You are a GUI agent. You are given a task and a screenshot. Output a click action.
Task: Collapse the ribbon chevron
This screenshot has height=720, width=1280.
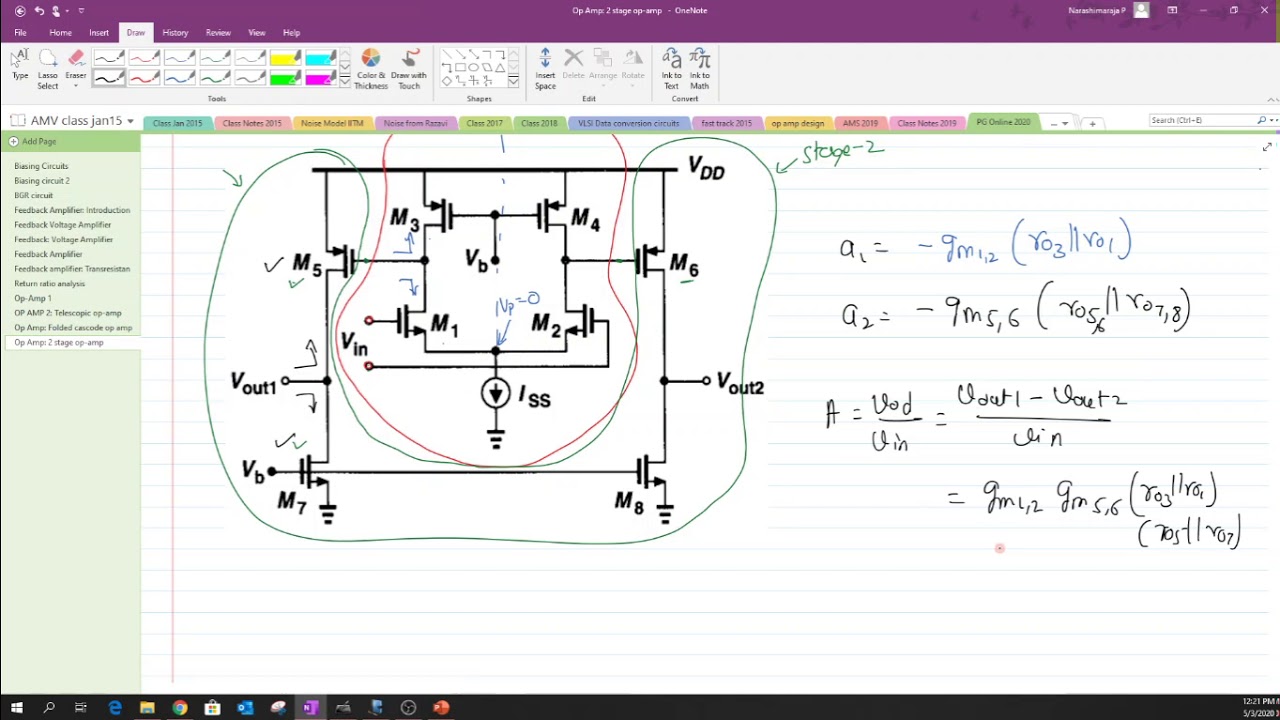pyautogui.click(x=1272, y=99)
